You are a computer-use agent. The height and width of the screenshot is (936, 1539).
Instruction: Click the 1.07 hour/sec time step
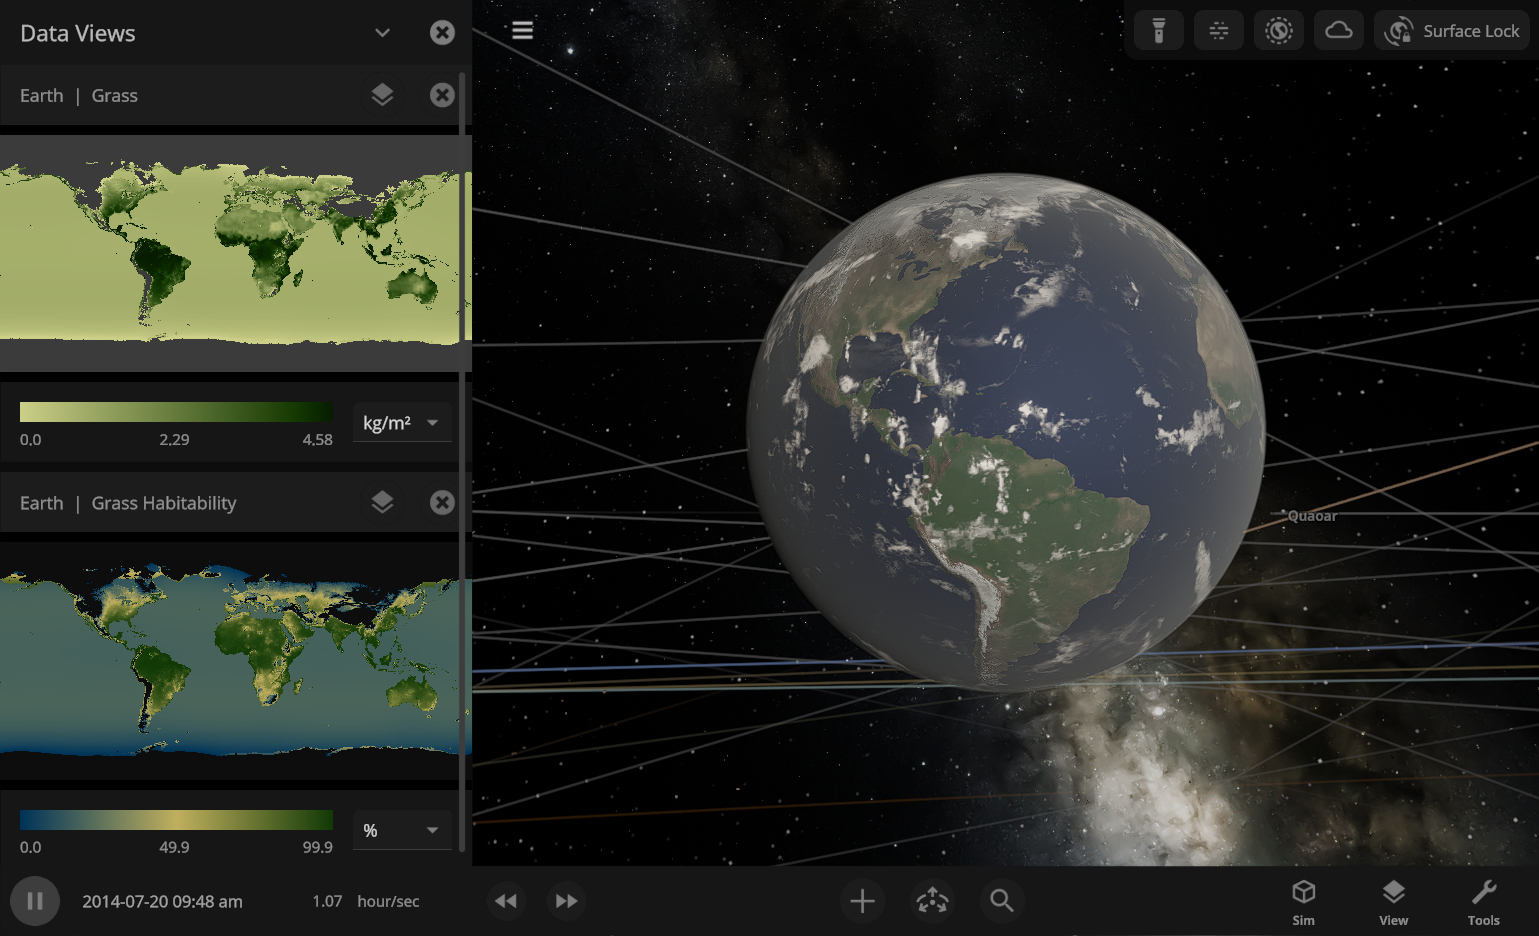pyautogui.click(x=365, y=901)
